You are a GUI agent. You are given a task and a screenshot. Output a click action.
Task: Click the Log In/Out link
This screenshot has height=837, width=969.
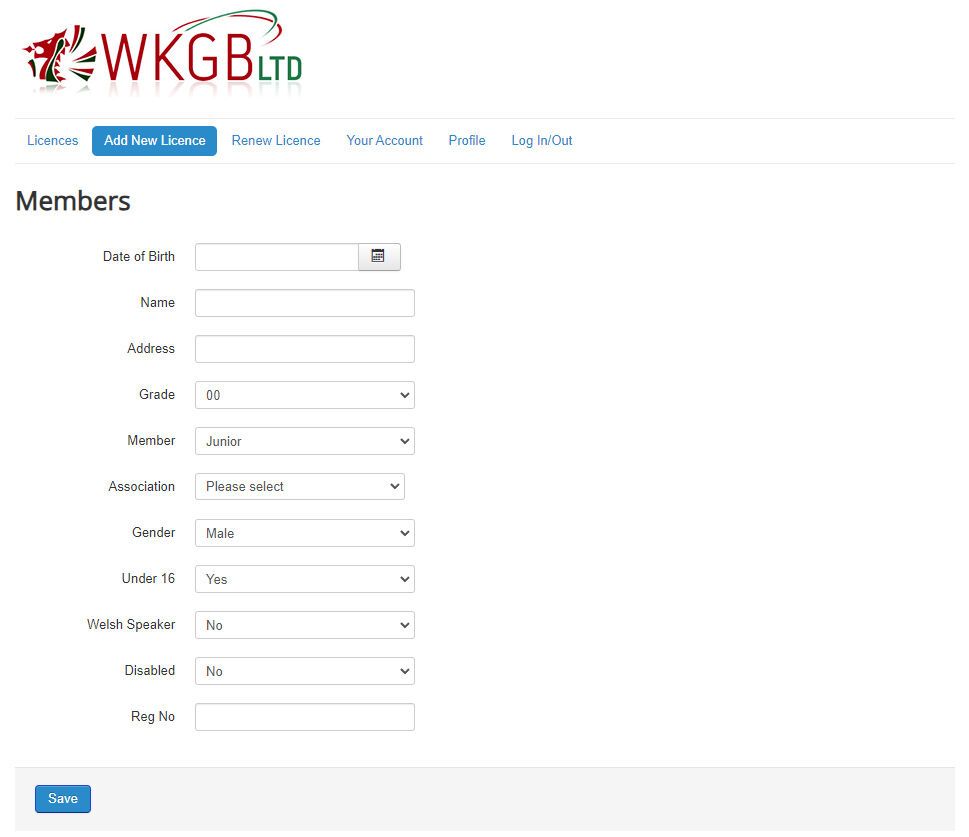click(541, 141)
